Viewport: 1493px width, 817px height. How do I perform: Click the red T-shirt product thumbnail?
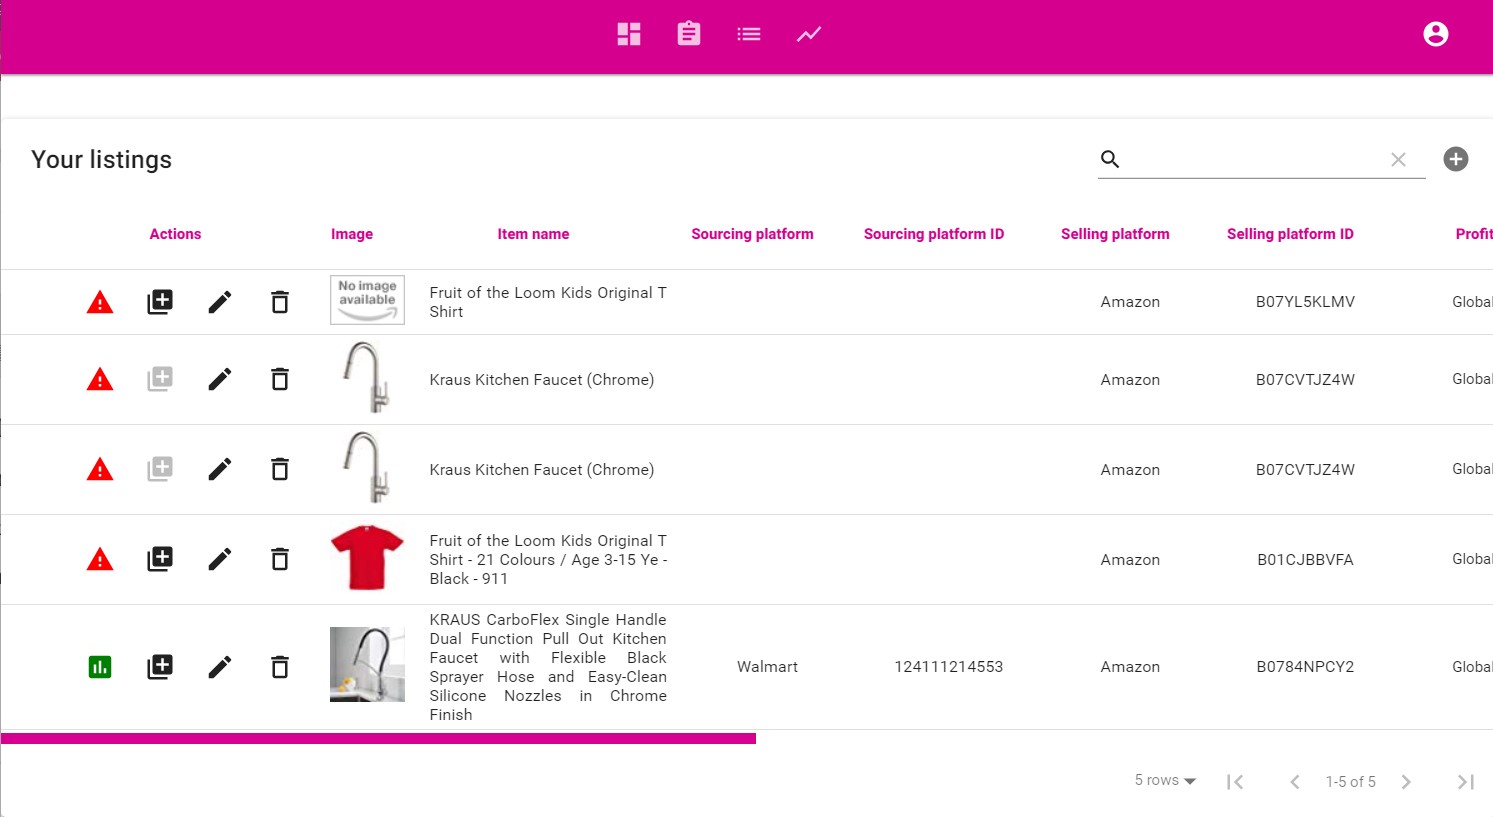367,558
